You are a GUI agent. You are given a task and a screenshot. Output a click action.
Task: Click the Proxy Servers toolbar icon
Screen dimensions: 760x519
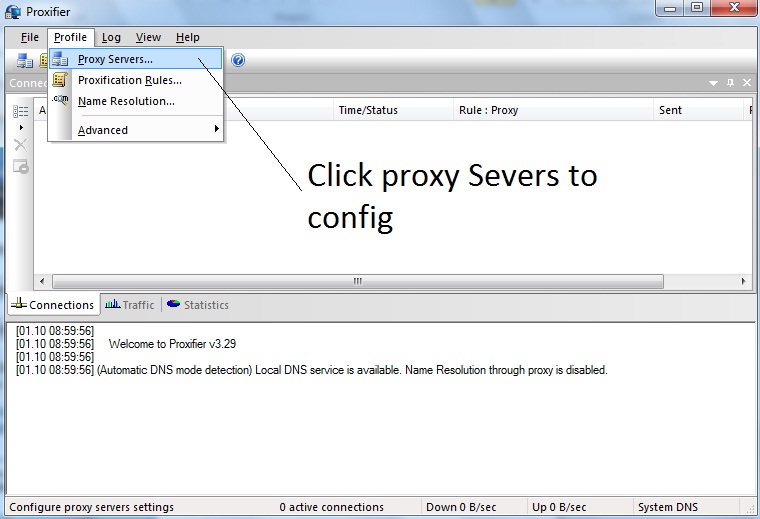[x=25, y=61]
